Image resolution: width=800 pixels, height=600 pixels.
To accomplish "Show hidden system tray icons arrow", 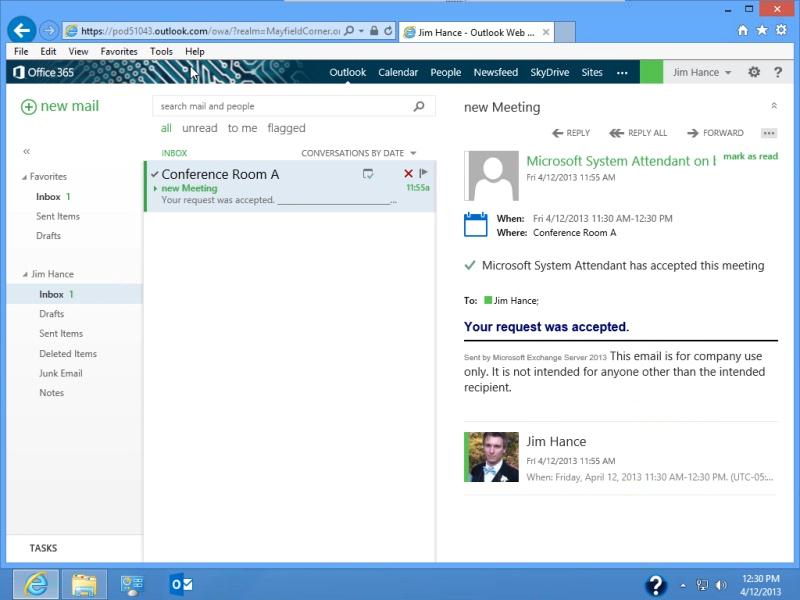I will coord(683,585).
